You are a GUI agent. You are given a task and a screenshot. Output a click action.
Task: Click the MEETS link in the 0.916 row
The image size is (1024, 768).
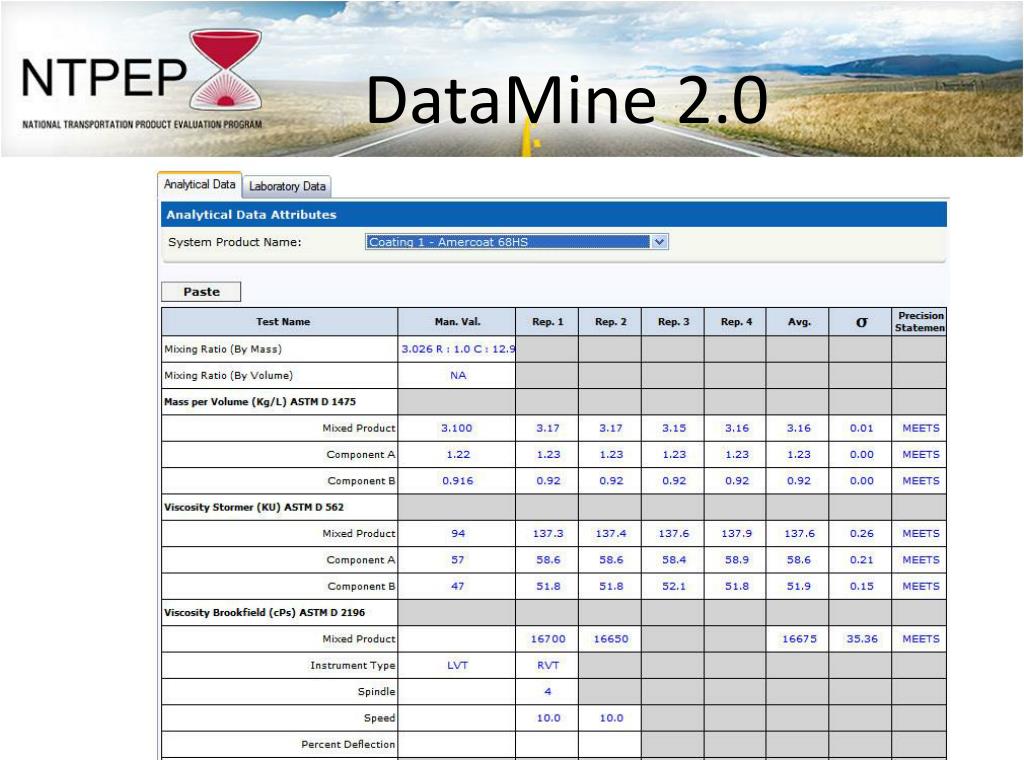pos(920,481)
